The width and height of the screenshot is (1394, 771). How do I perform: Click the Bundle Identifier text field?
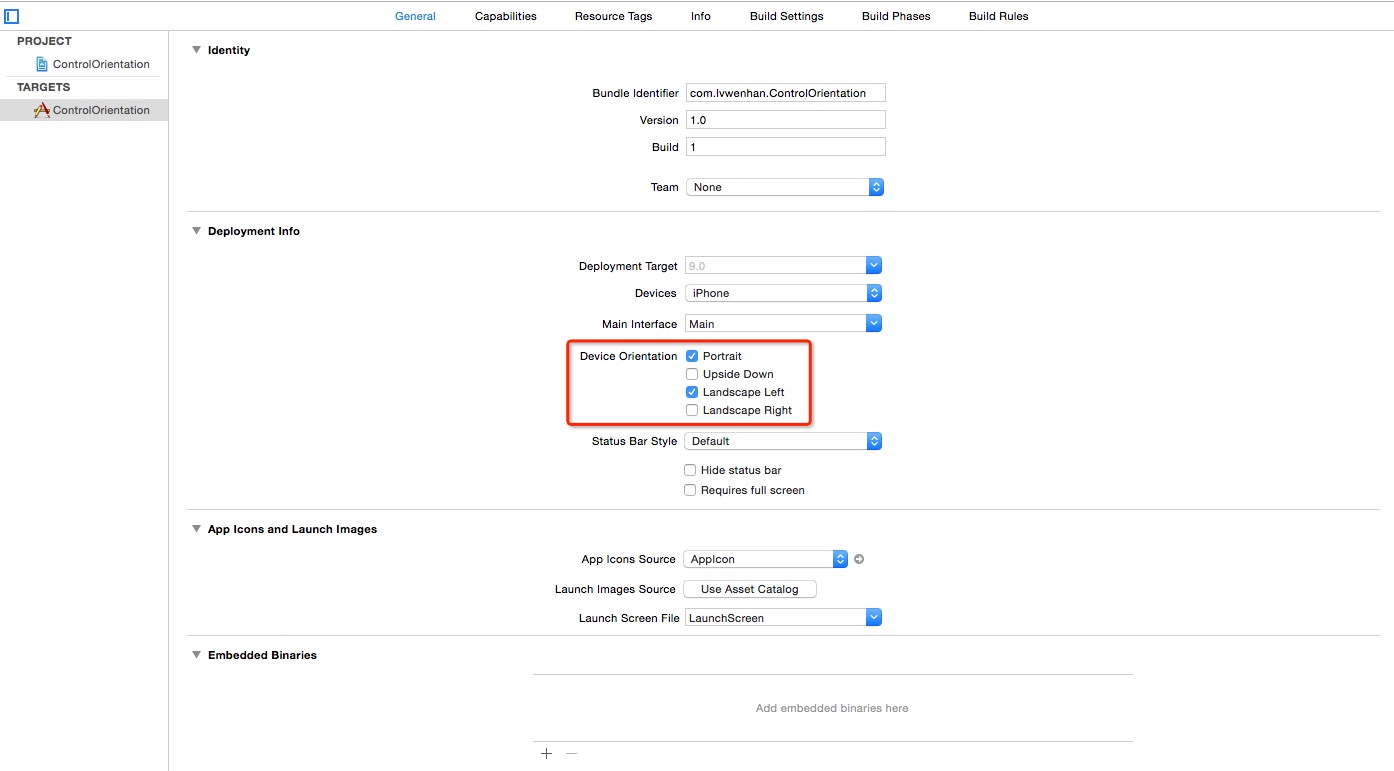click(785, 93)
